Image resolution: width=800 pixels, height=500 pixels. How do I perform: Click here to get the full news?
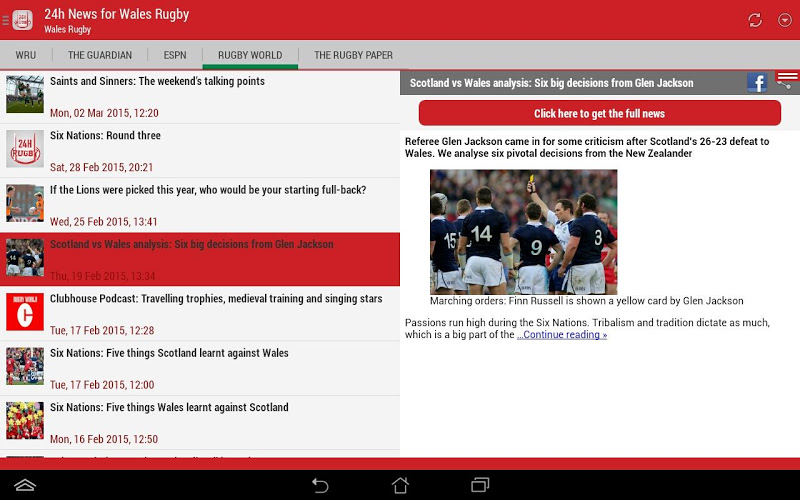click(599, 113)
